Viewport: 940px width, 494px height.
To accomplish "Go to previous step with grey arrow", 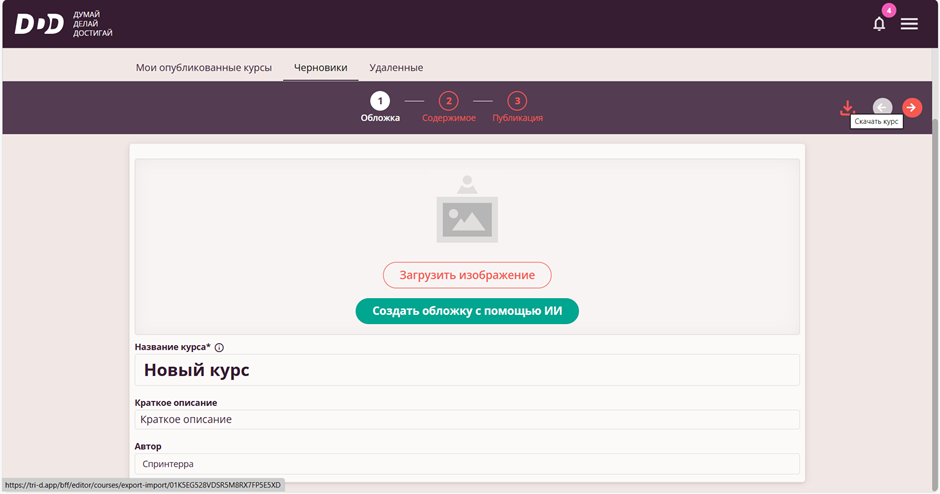I will (882, 107).
